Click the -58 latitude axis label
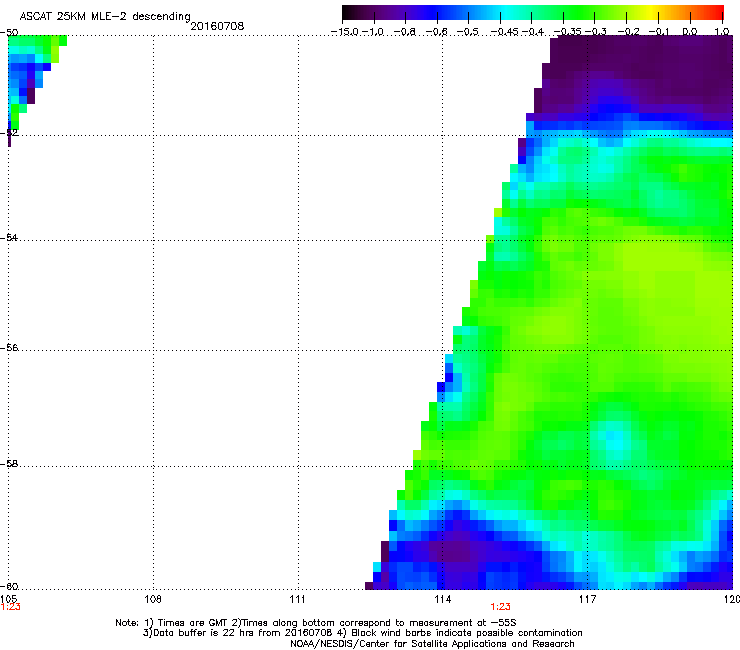The width and height of the screenshot is (740, 650). pyautogui.click(x=9, y=464)
